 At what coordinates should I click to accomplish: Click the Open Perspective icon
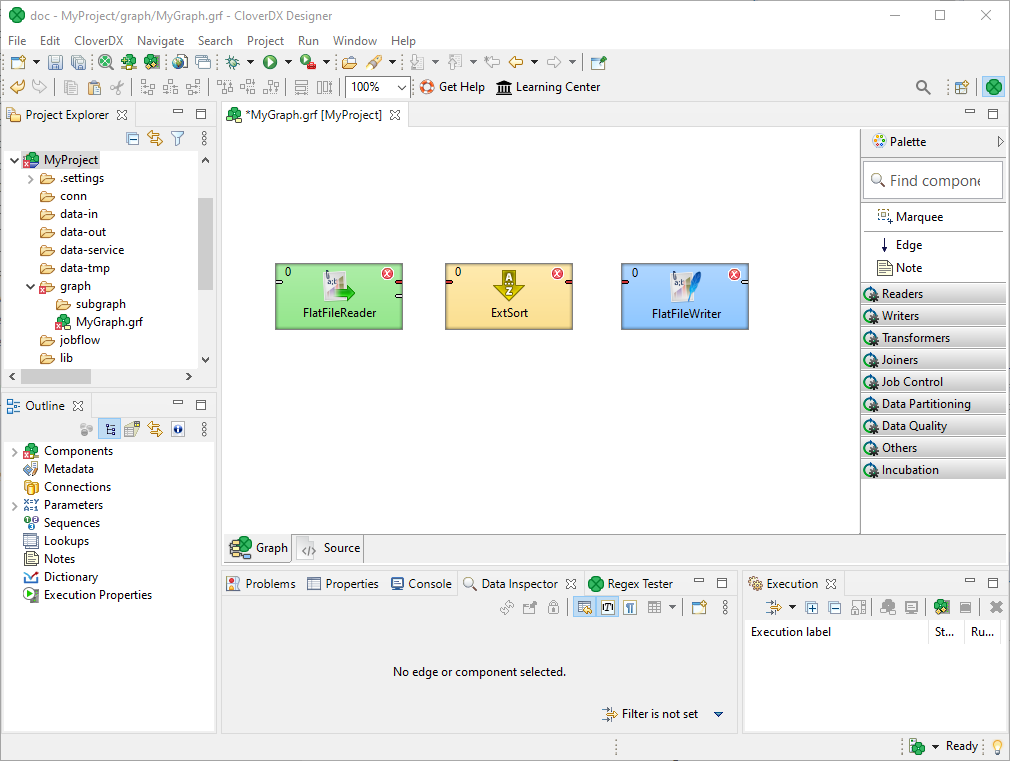962,87
